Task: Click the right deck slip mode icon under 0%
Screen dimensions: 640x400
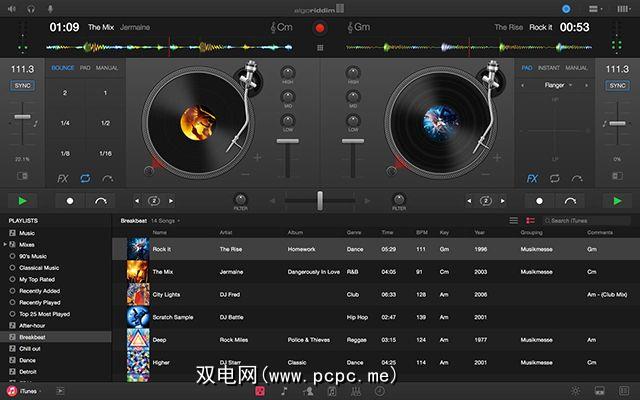Action: (x=618, y=176)
